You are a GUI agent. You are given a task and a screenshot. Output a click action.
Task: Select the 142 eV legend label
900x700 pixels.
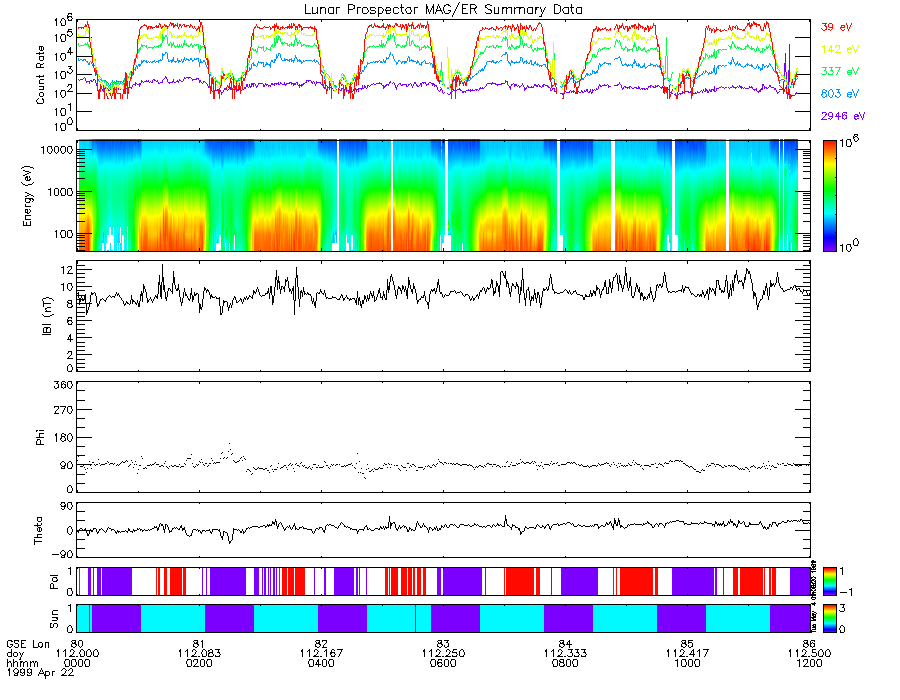point(840,49)
